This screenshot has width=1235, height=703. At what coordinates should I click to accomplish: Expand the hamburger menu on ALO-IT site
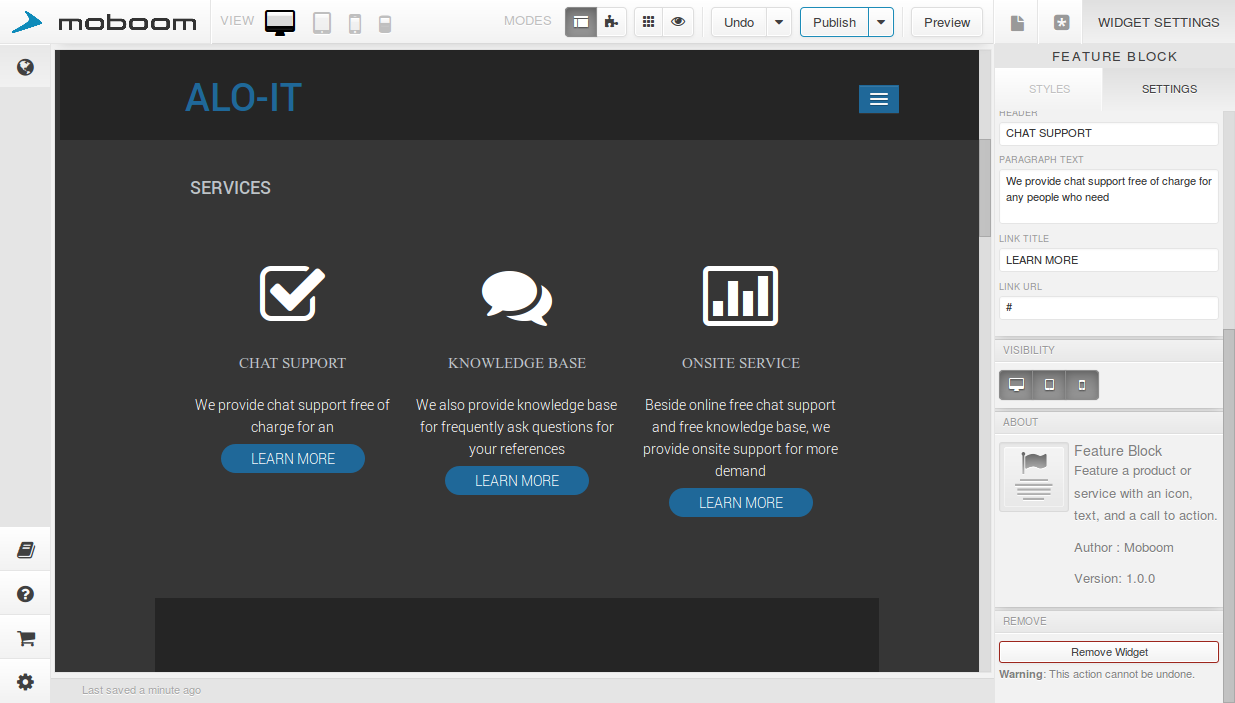878,99
